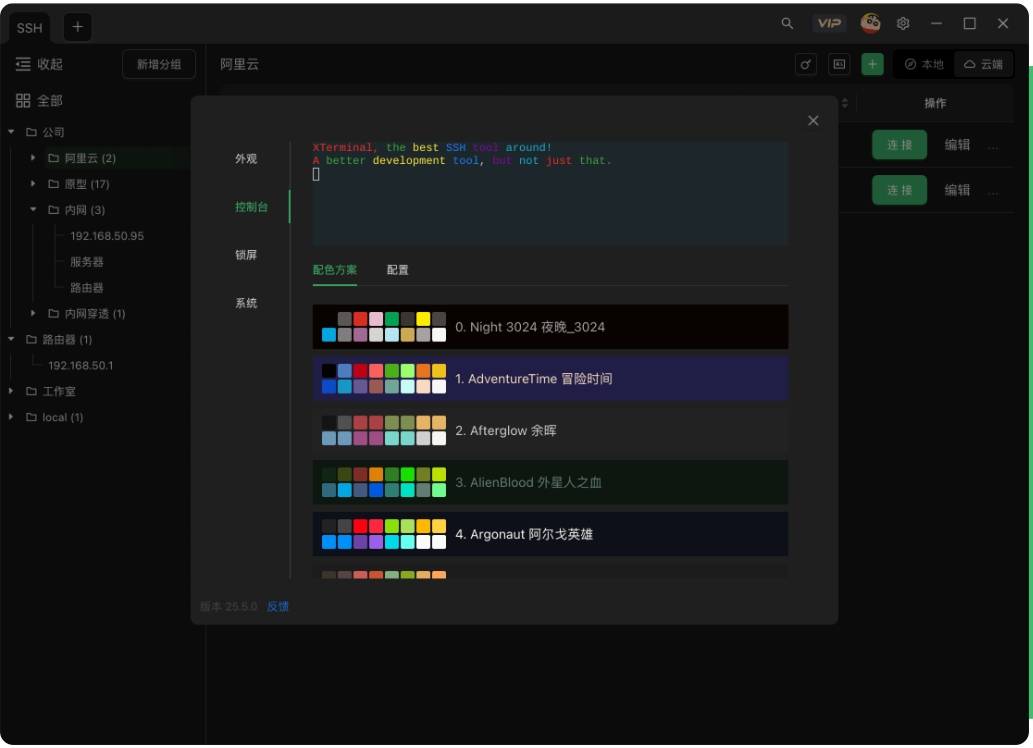The image size is (1033, 748).
Task: Open the user avatar profile
Action: [x=870, y=23]
